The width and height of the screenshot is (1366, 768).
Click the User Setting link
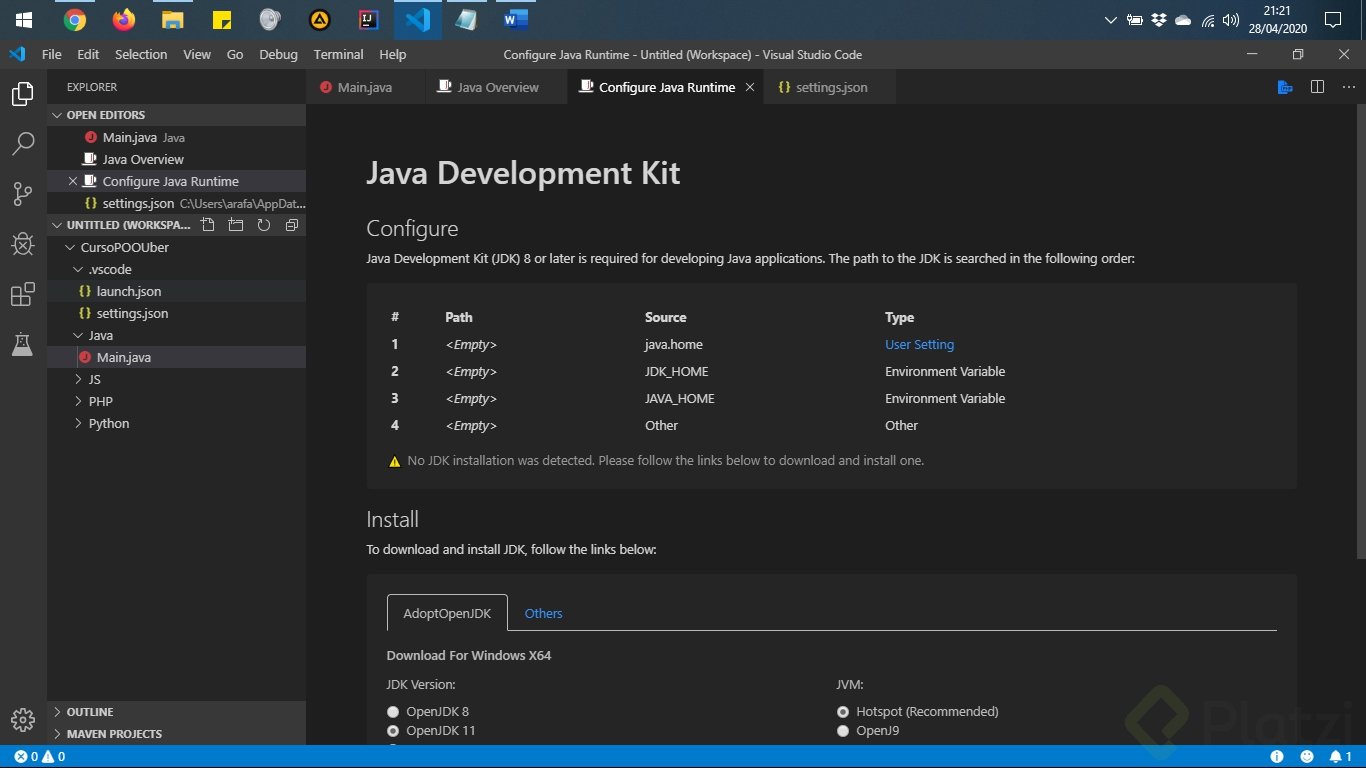click(919, 344)
